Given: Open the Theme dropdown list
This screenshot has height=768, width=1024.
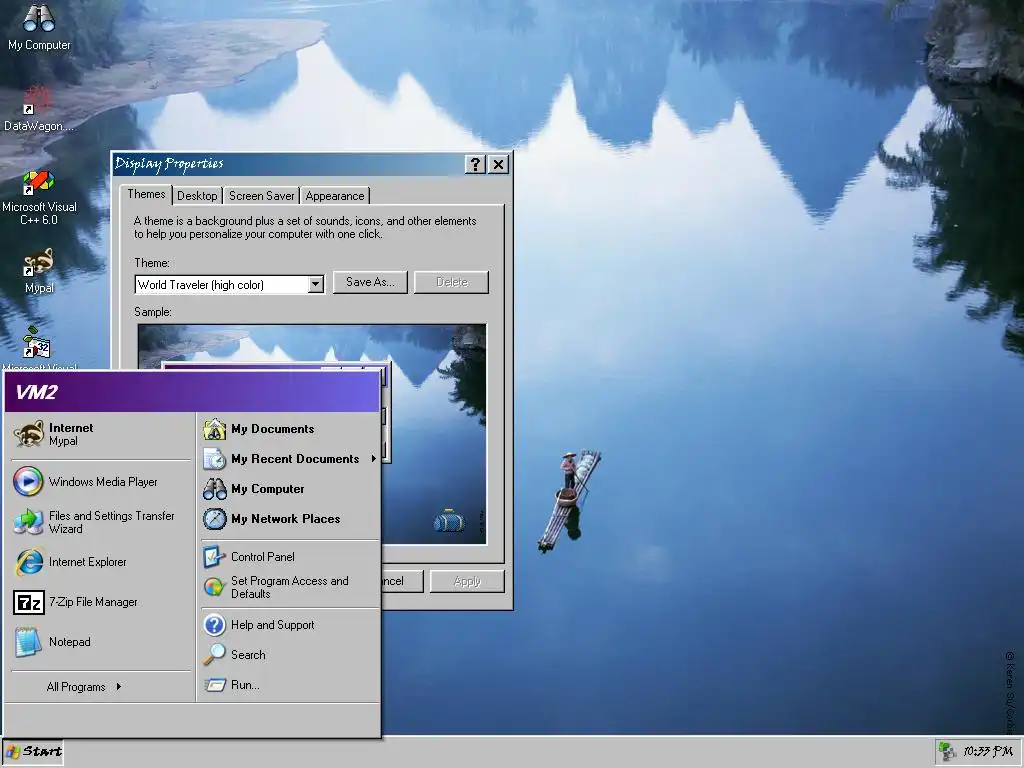Looking at the screenshot, I should click(316, 285).
